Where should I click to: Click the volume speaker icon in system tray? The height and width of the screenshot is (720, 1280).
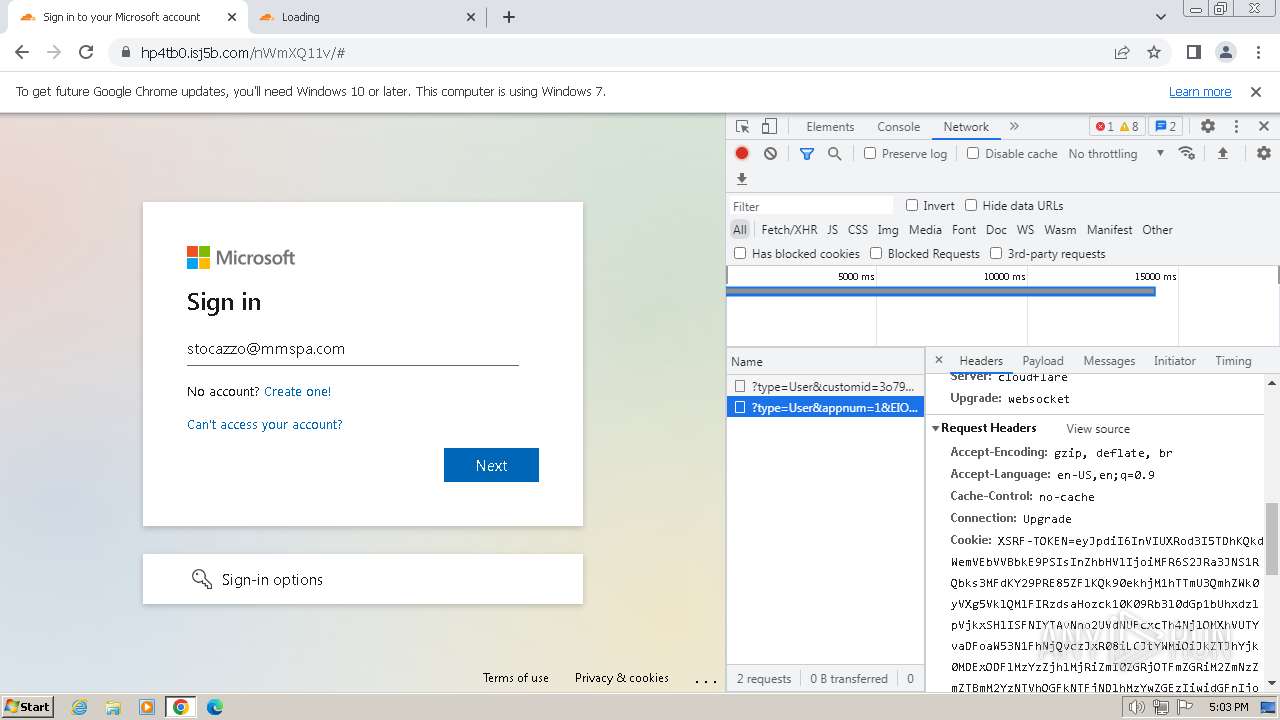(x=1137, y=707)
